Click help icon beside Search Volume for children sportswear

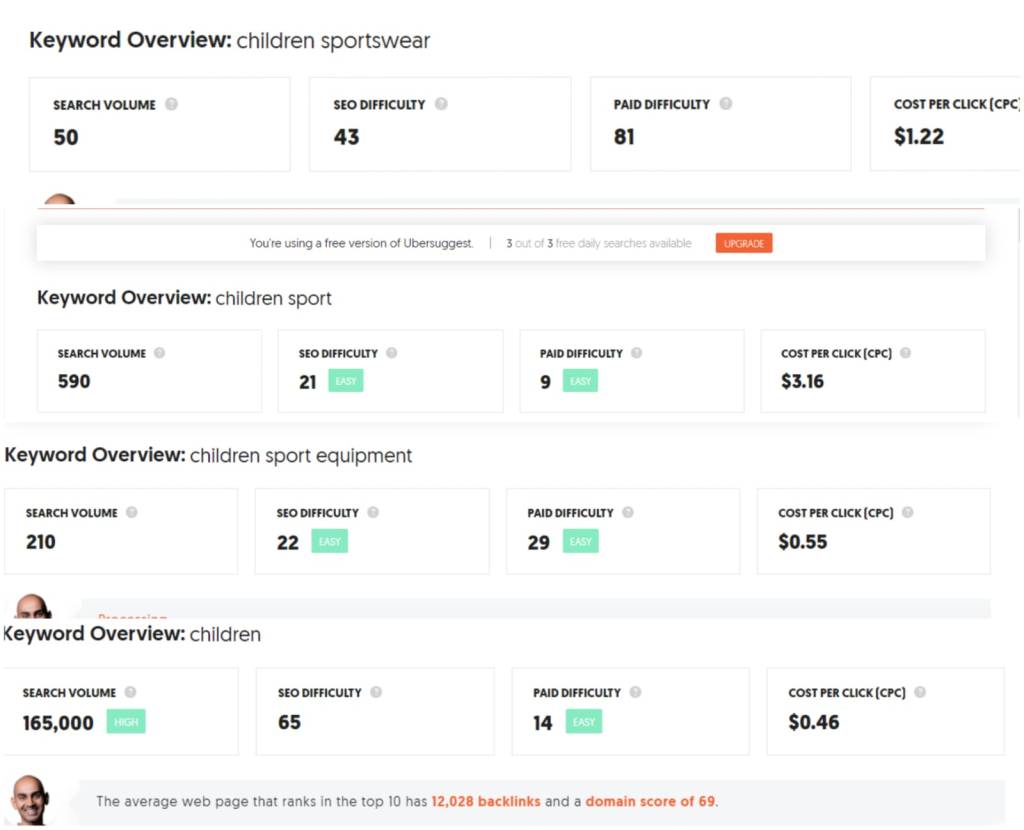tap(172, 104)
